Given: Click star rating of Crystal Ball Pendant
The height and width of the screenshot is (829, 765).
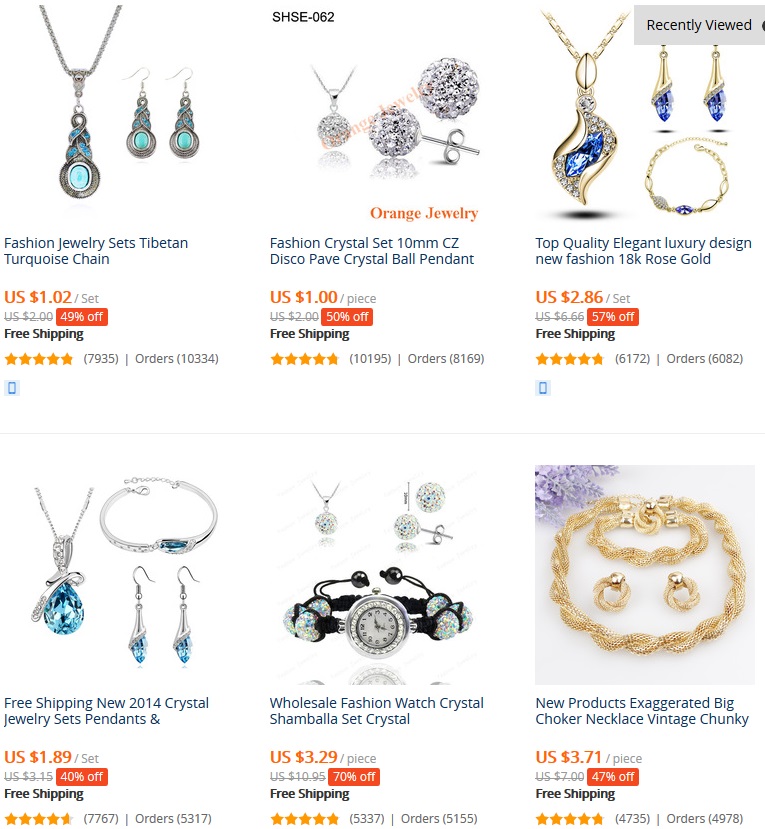Looking at the screenshot, I should (x=304, y=360).
